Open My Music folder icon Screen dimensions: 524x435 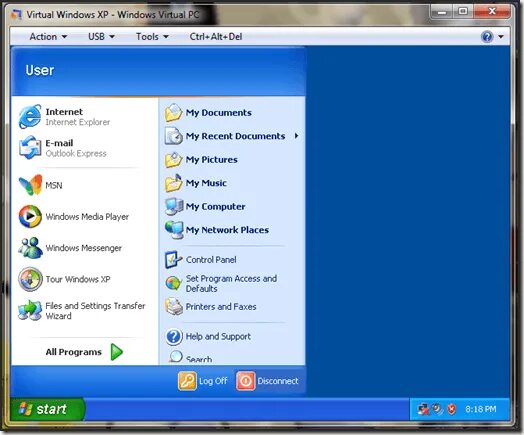173,183
